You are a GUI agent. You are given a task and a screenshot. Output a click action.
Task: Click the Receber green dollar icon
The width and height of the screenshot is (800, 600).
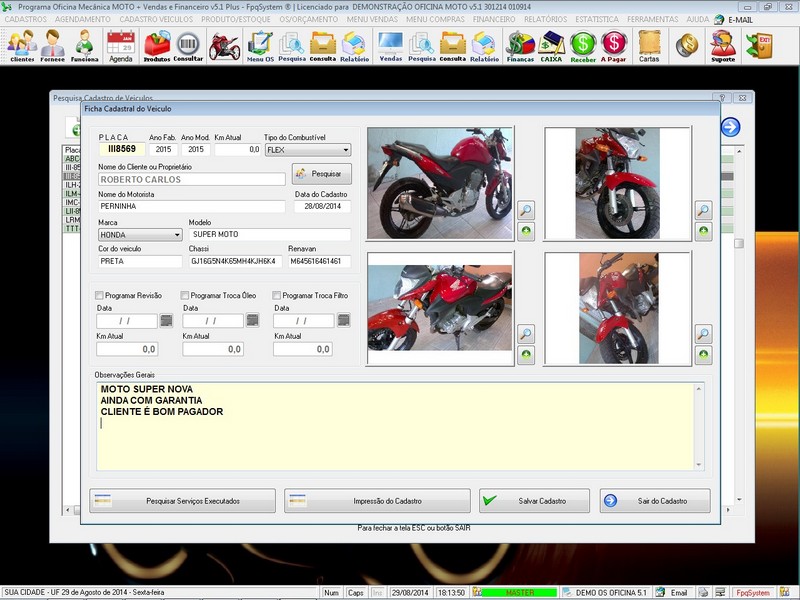tap(583, 45)
